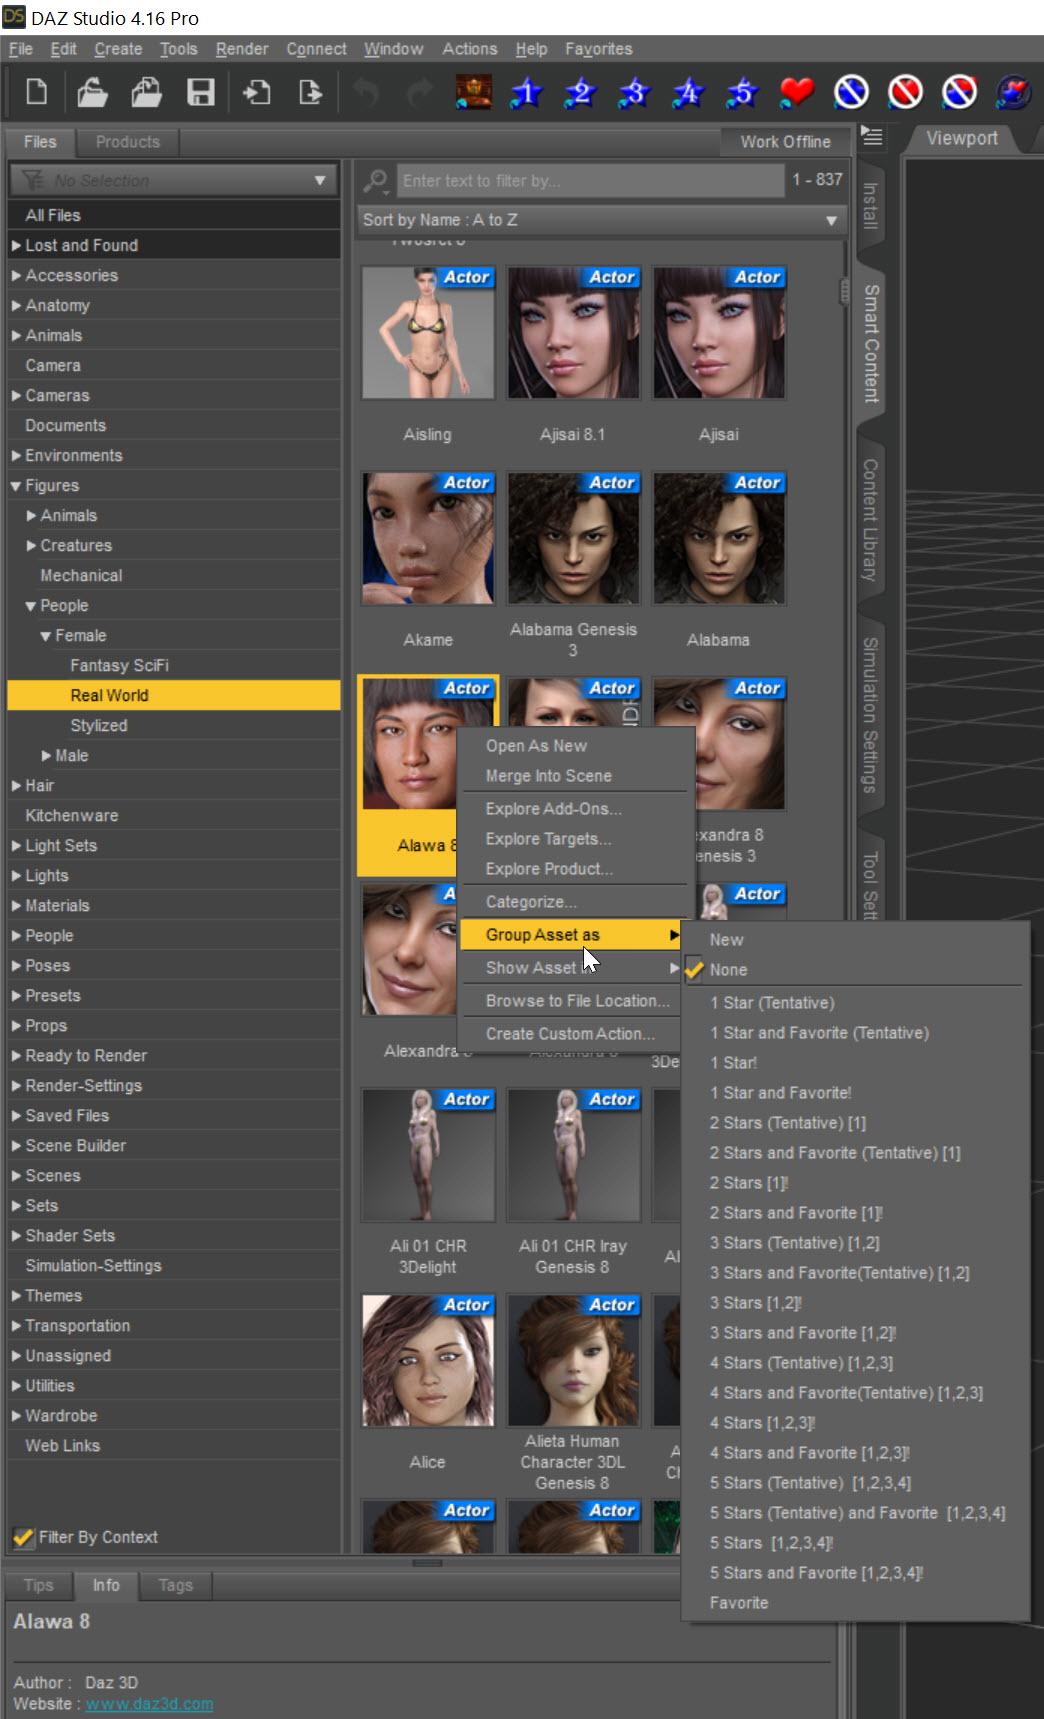
Task: Select the All Files category
Action: pyautogui.click(x=174, y=216)
